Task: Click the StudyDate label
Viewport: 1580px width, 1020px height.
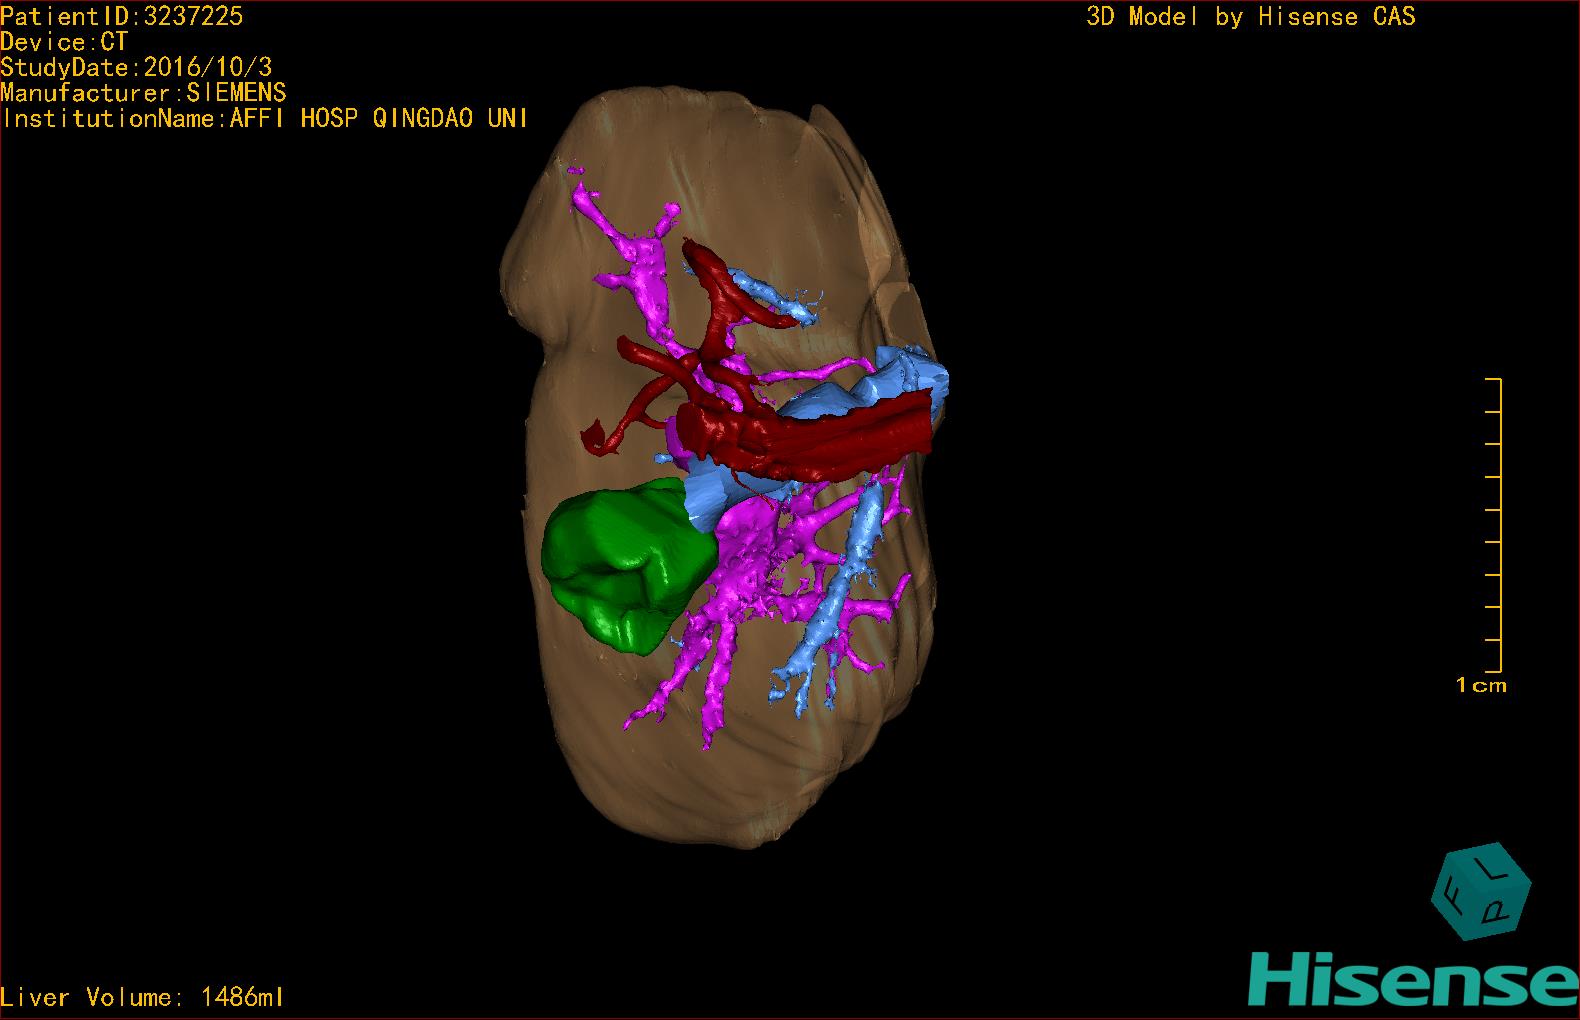Action: click(136, 68)
